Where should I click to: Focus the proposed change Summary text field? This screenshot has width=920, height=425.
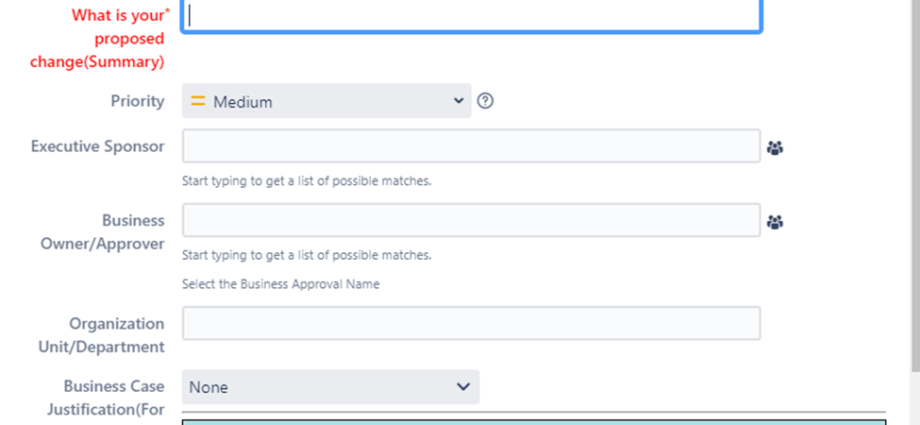pos(471,16)
